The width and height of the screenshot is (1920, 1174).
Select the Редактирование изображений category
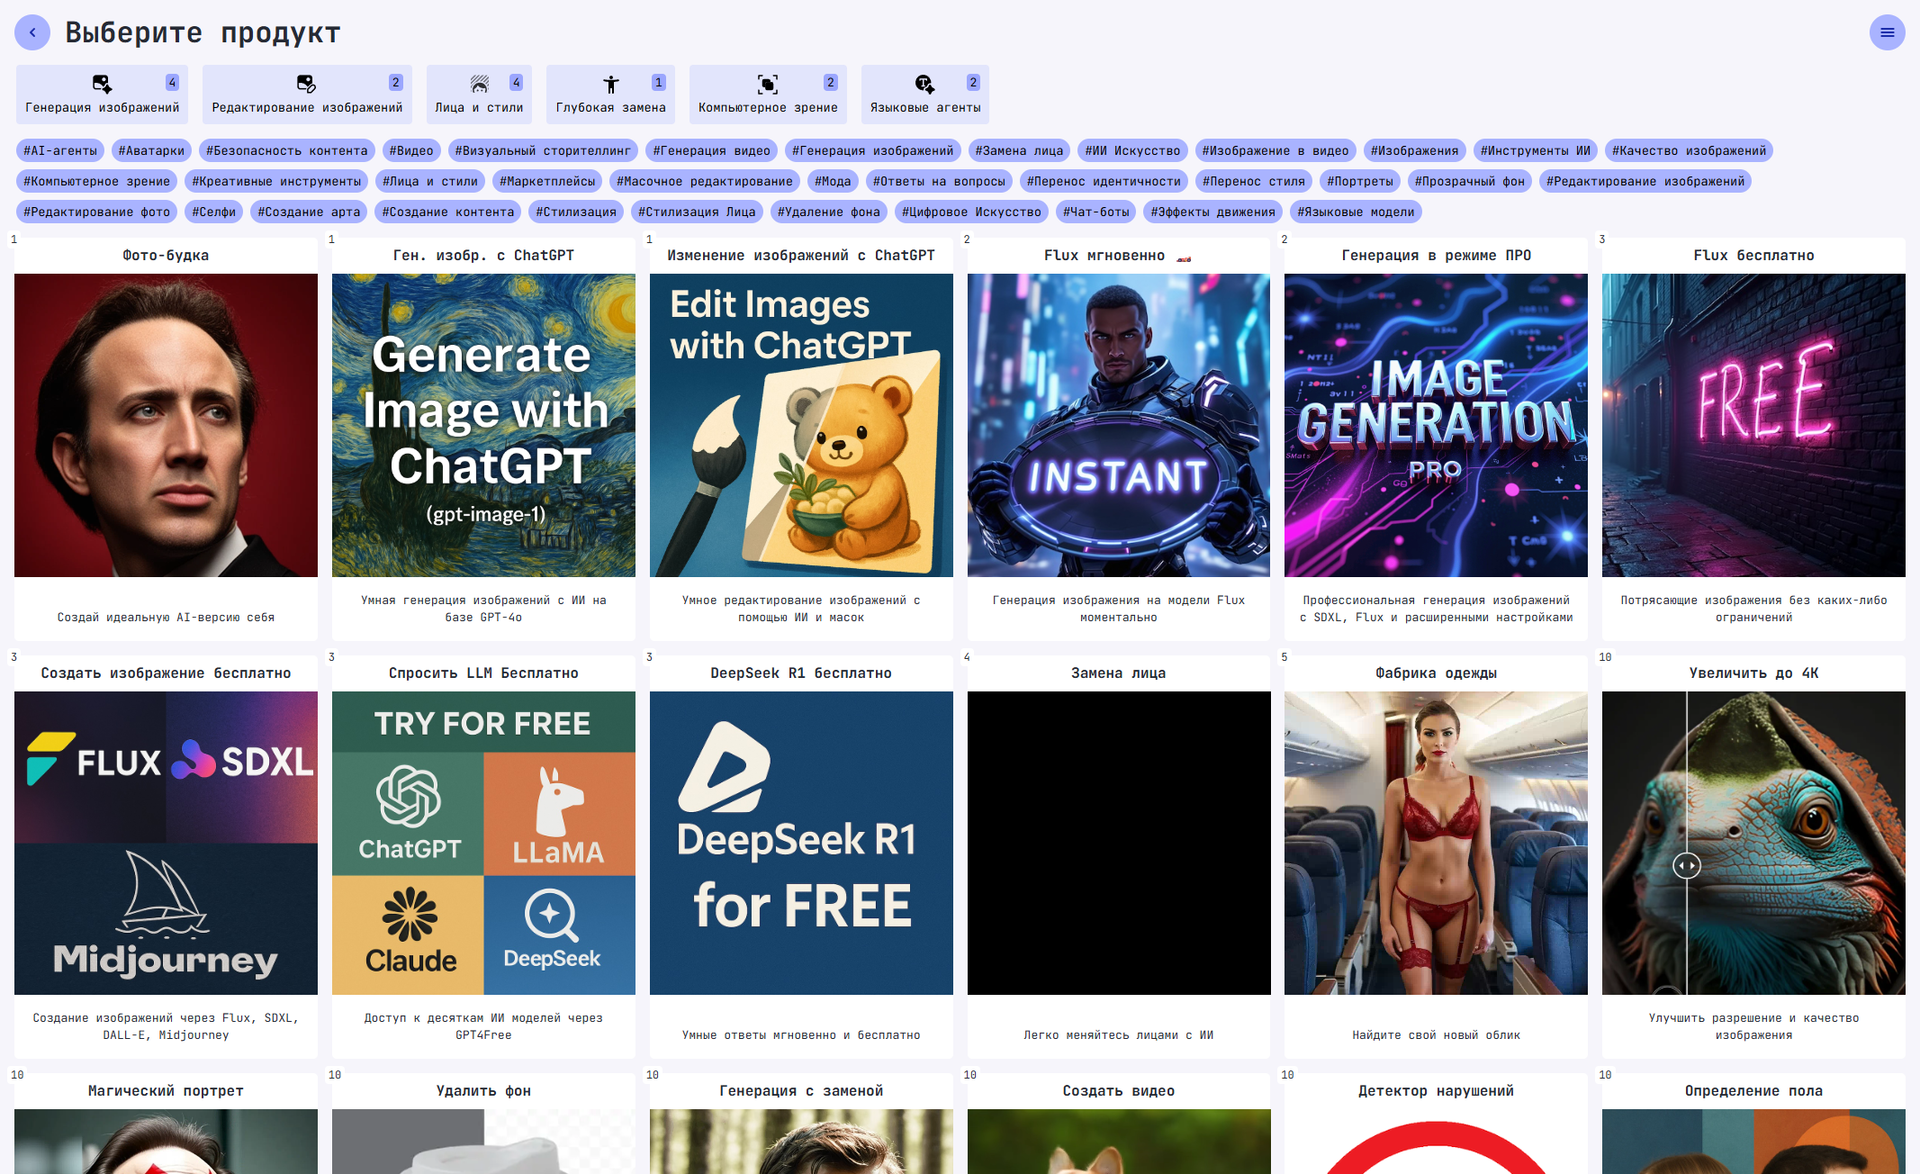click(307, 94)
